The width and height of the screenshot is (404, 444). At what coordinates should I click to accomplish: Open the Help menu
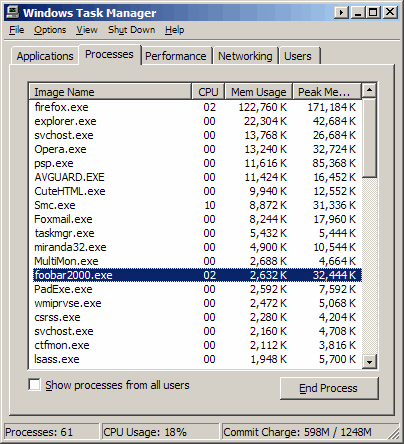(174, 30)
